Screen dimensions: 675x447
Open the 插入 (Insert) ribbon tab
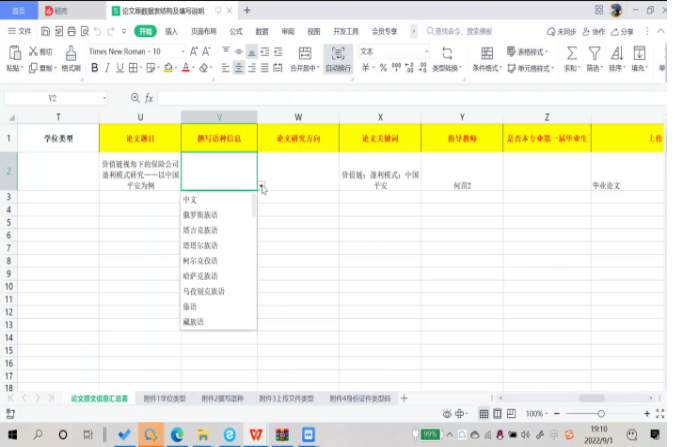tap(173, 31)
